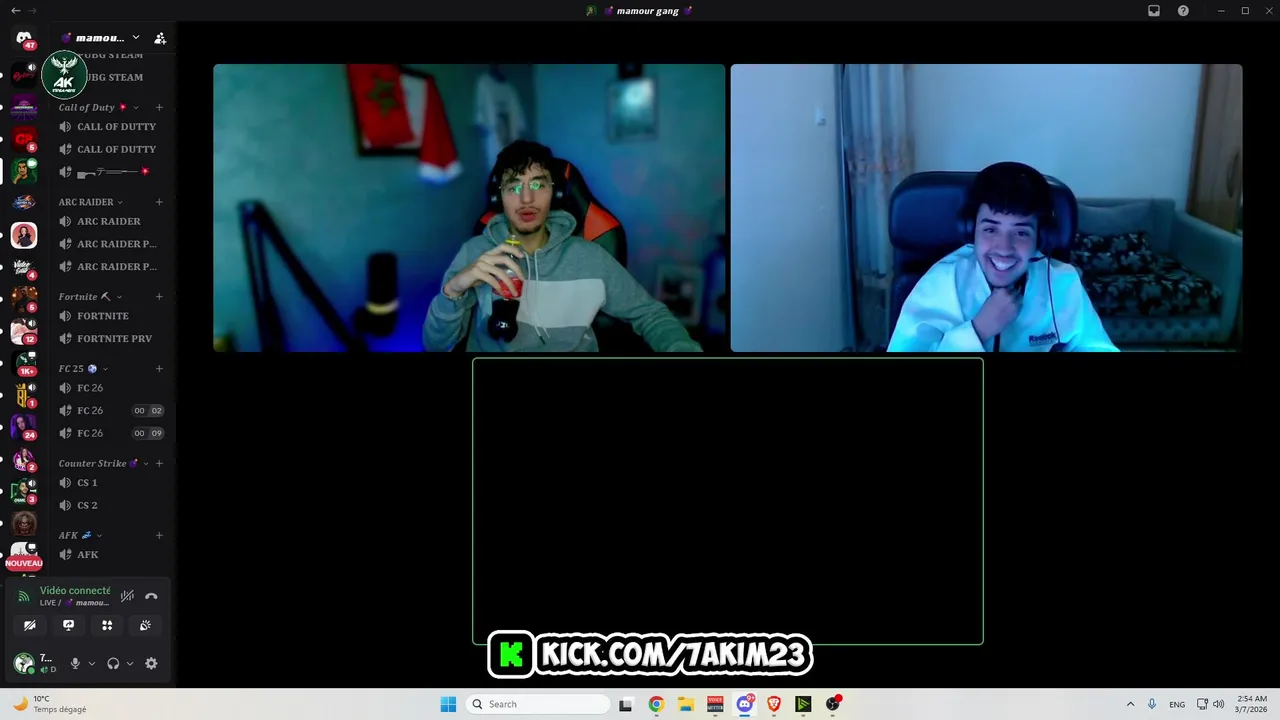Join FC 26 channel showing 00/02
1280x720 pixels.
(110, 411)
